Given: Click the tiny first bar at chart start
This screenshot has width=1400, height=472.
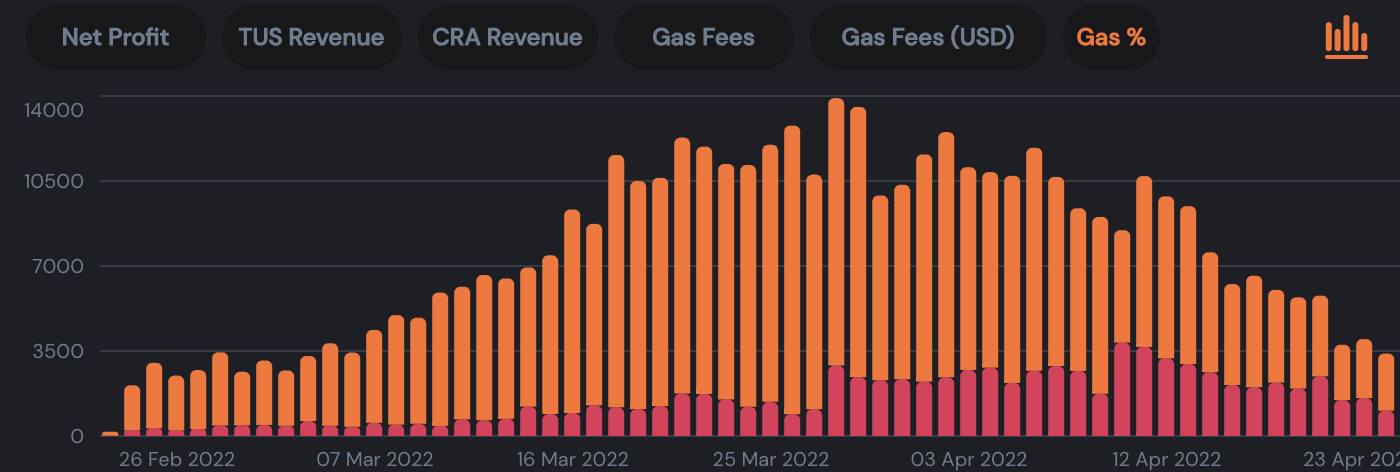Looking at the screenshot, I should pyautogui.click(x=110, y=434).
